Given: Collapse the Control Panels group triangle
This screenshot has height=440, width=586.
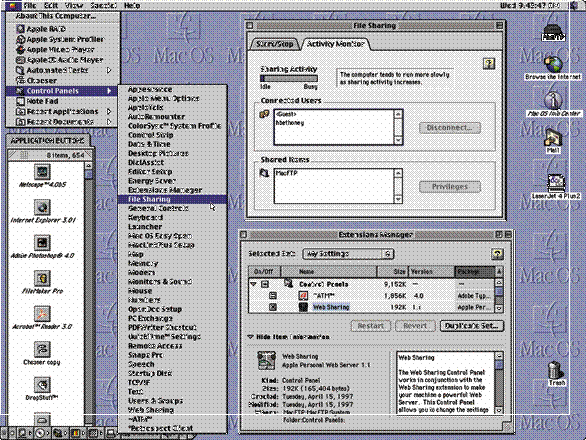Looking at the screenshot, I should click(x=253, y=284).
